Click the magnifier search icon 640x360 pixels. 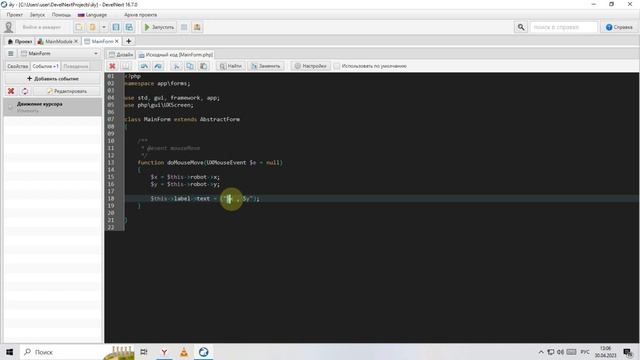pyautogui.click(x=521, y=27)
